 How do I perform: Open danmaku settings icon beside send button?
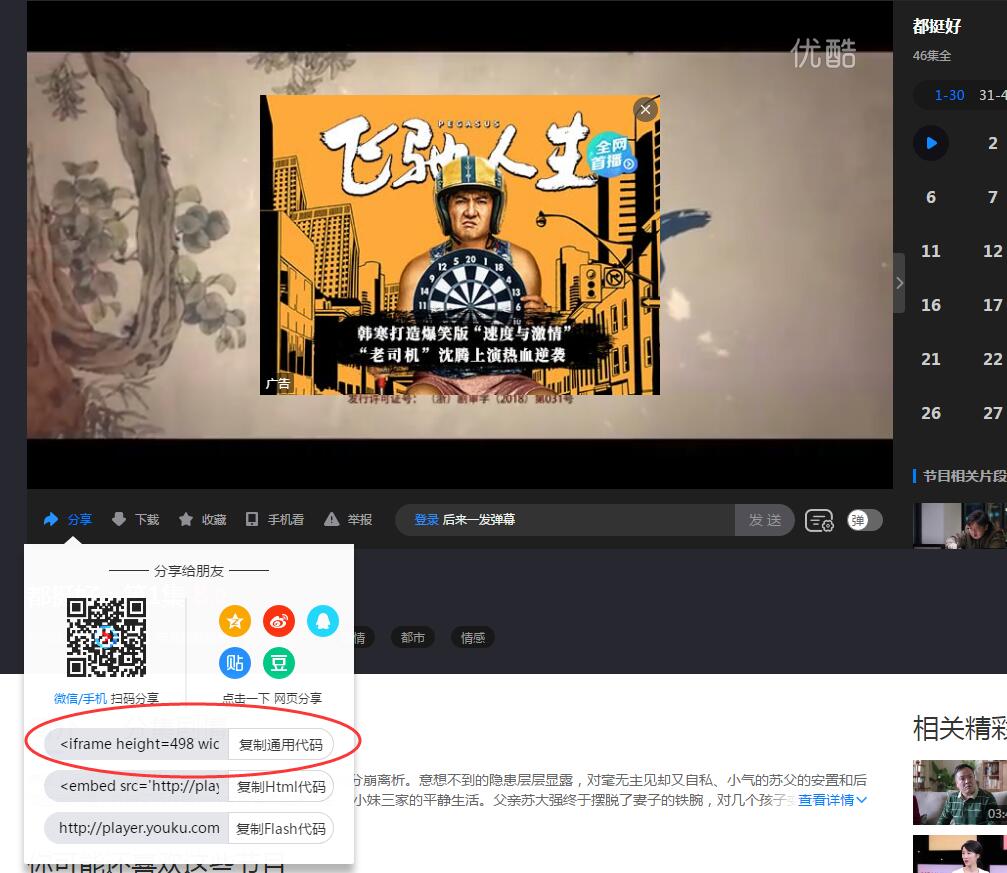820,520
